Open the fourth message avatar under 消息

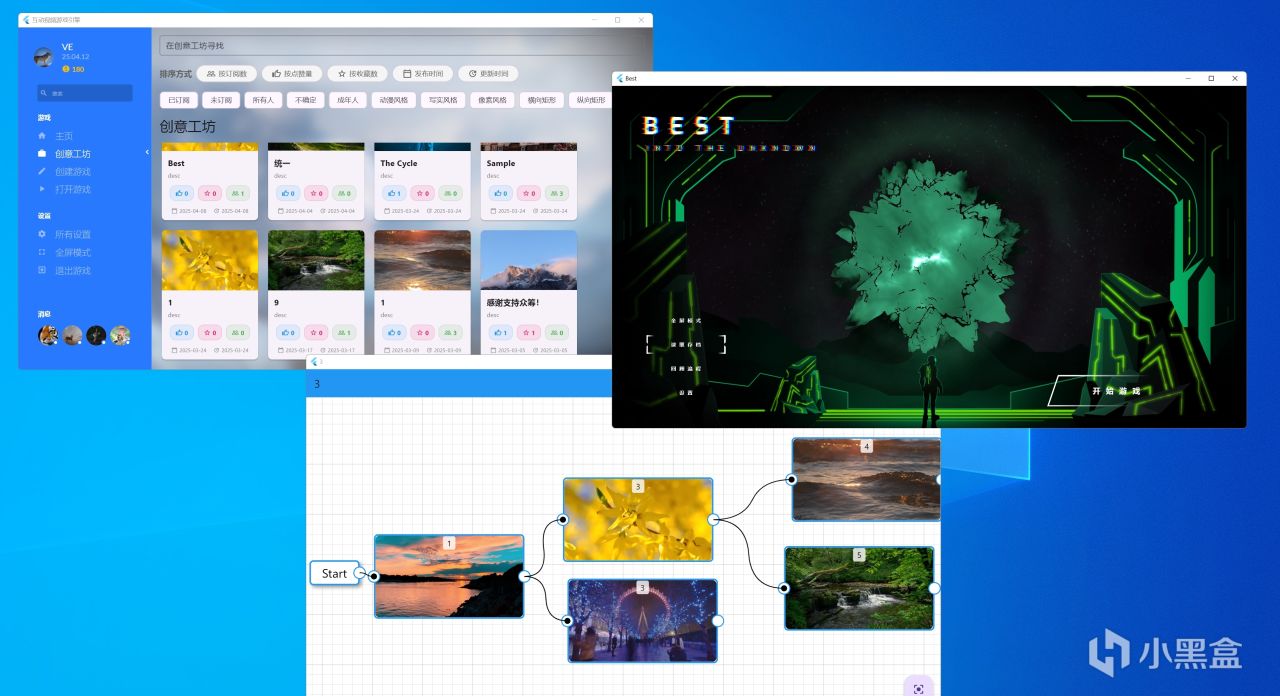tap(120, 335)
